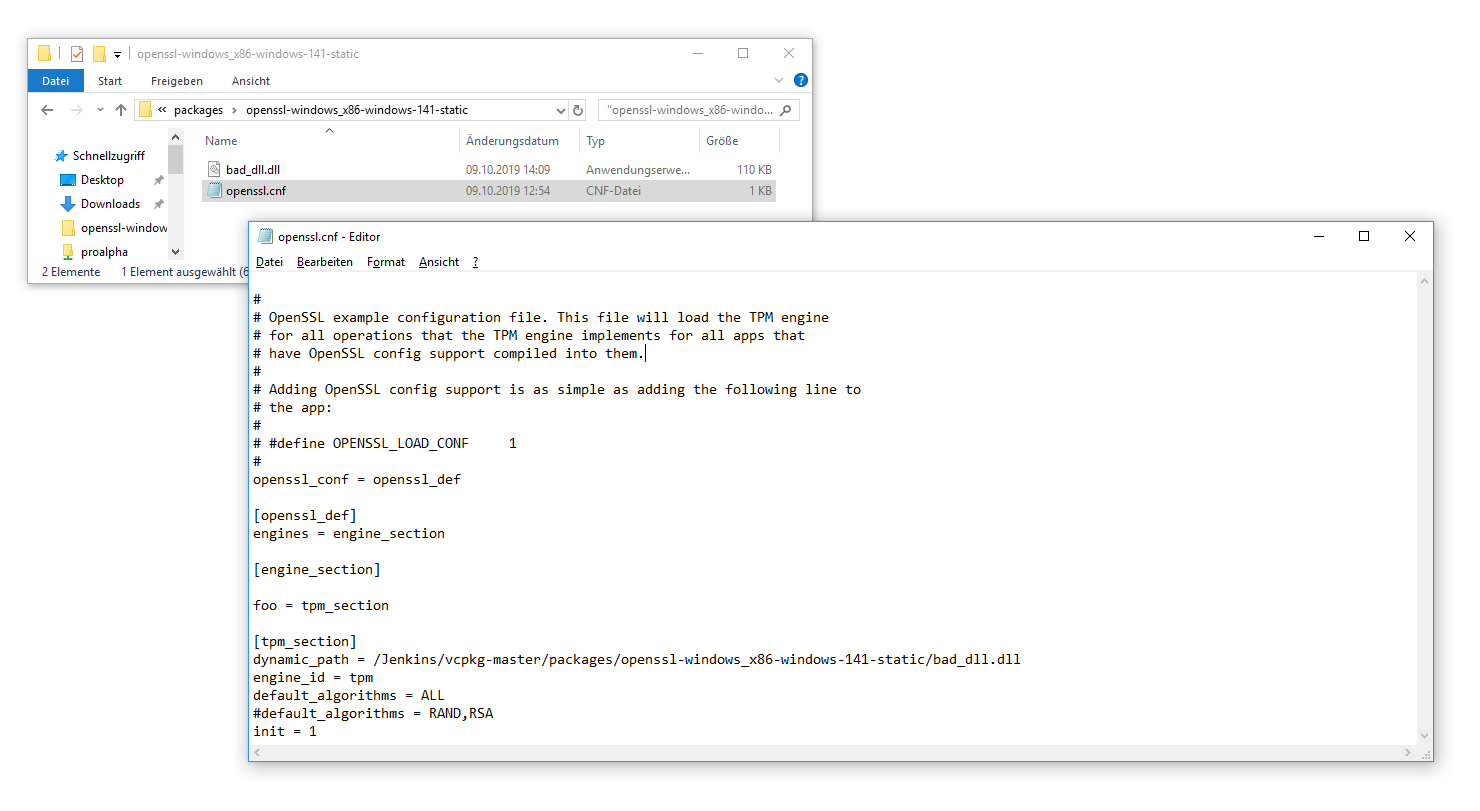This screenshot has height=811, width=1480.
Task: Open the Format menu in Editor
Action: pos(385,262)
